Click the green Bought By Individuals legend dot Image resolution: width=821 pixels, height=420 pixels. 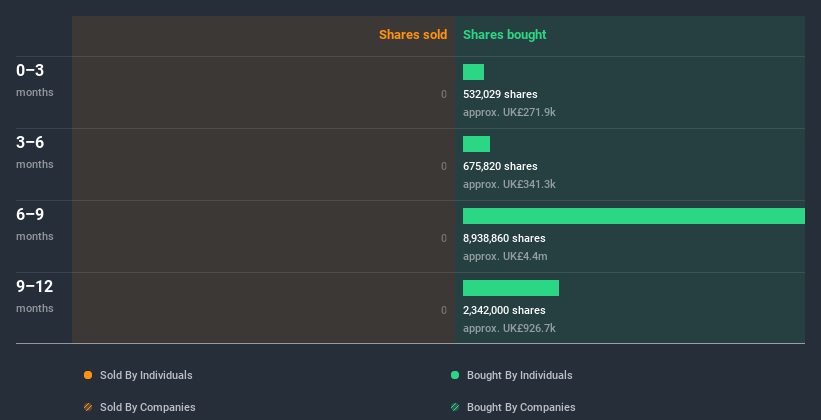pyautogui.click(x=455, y=375)
